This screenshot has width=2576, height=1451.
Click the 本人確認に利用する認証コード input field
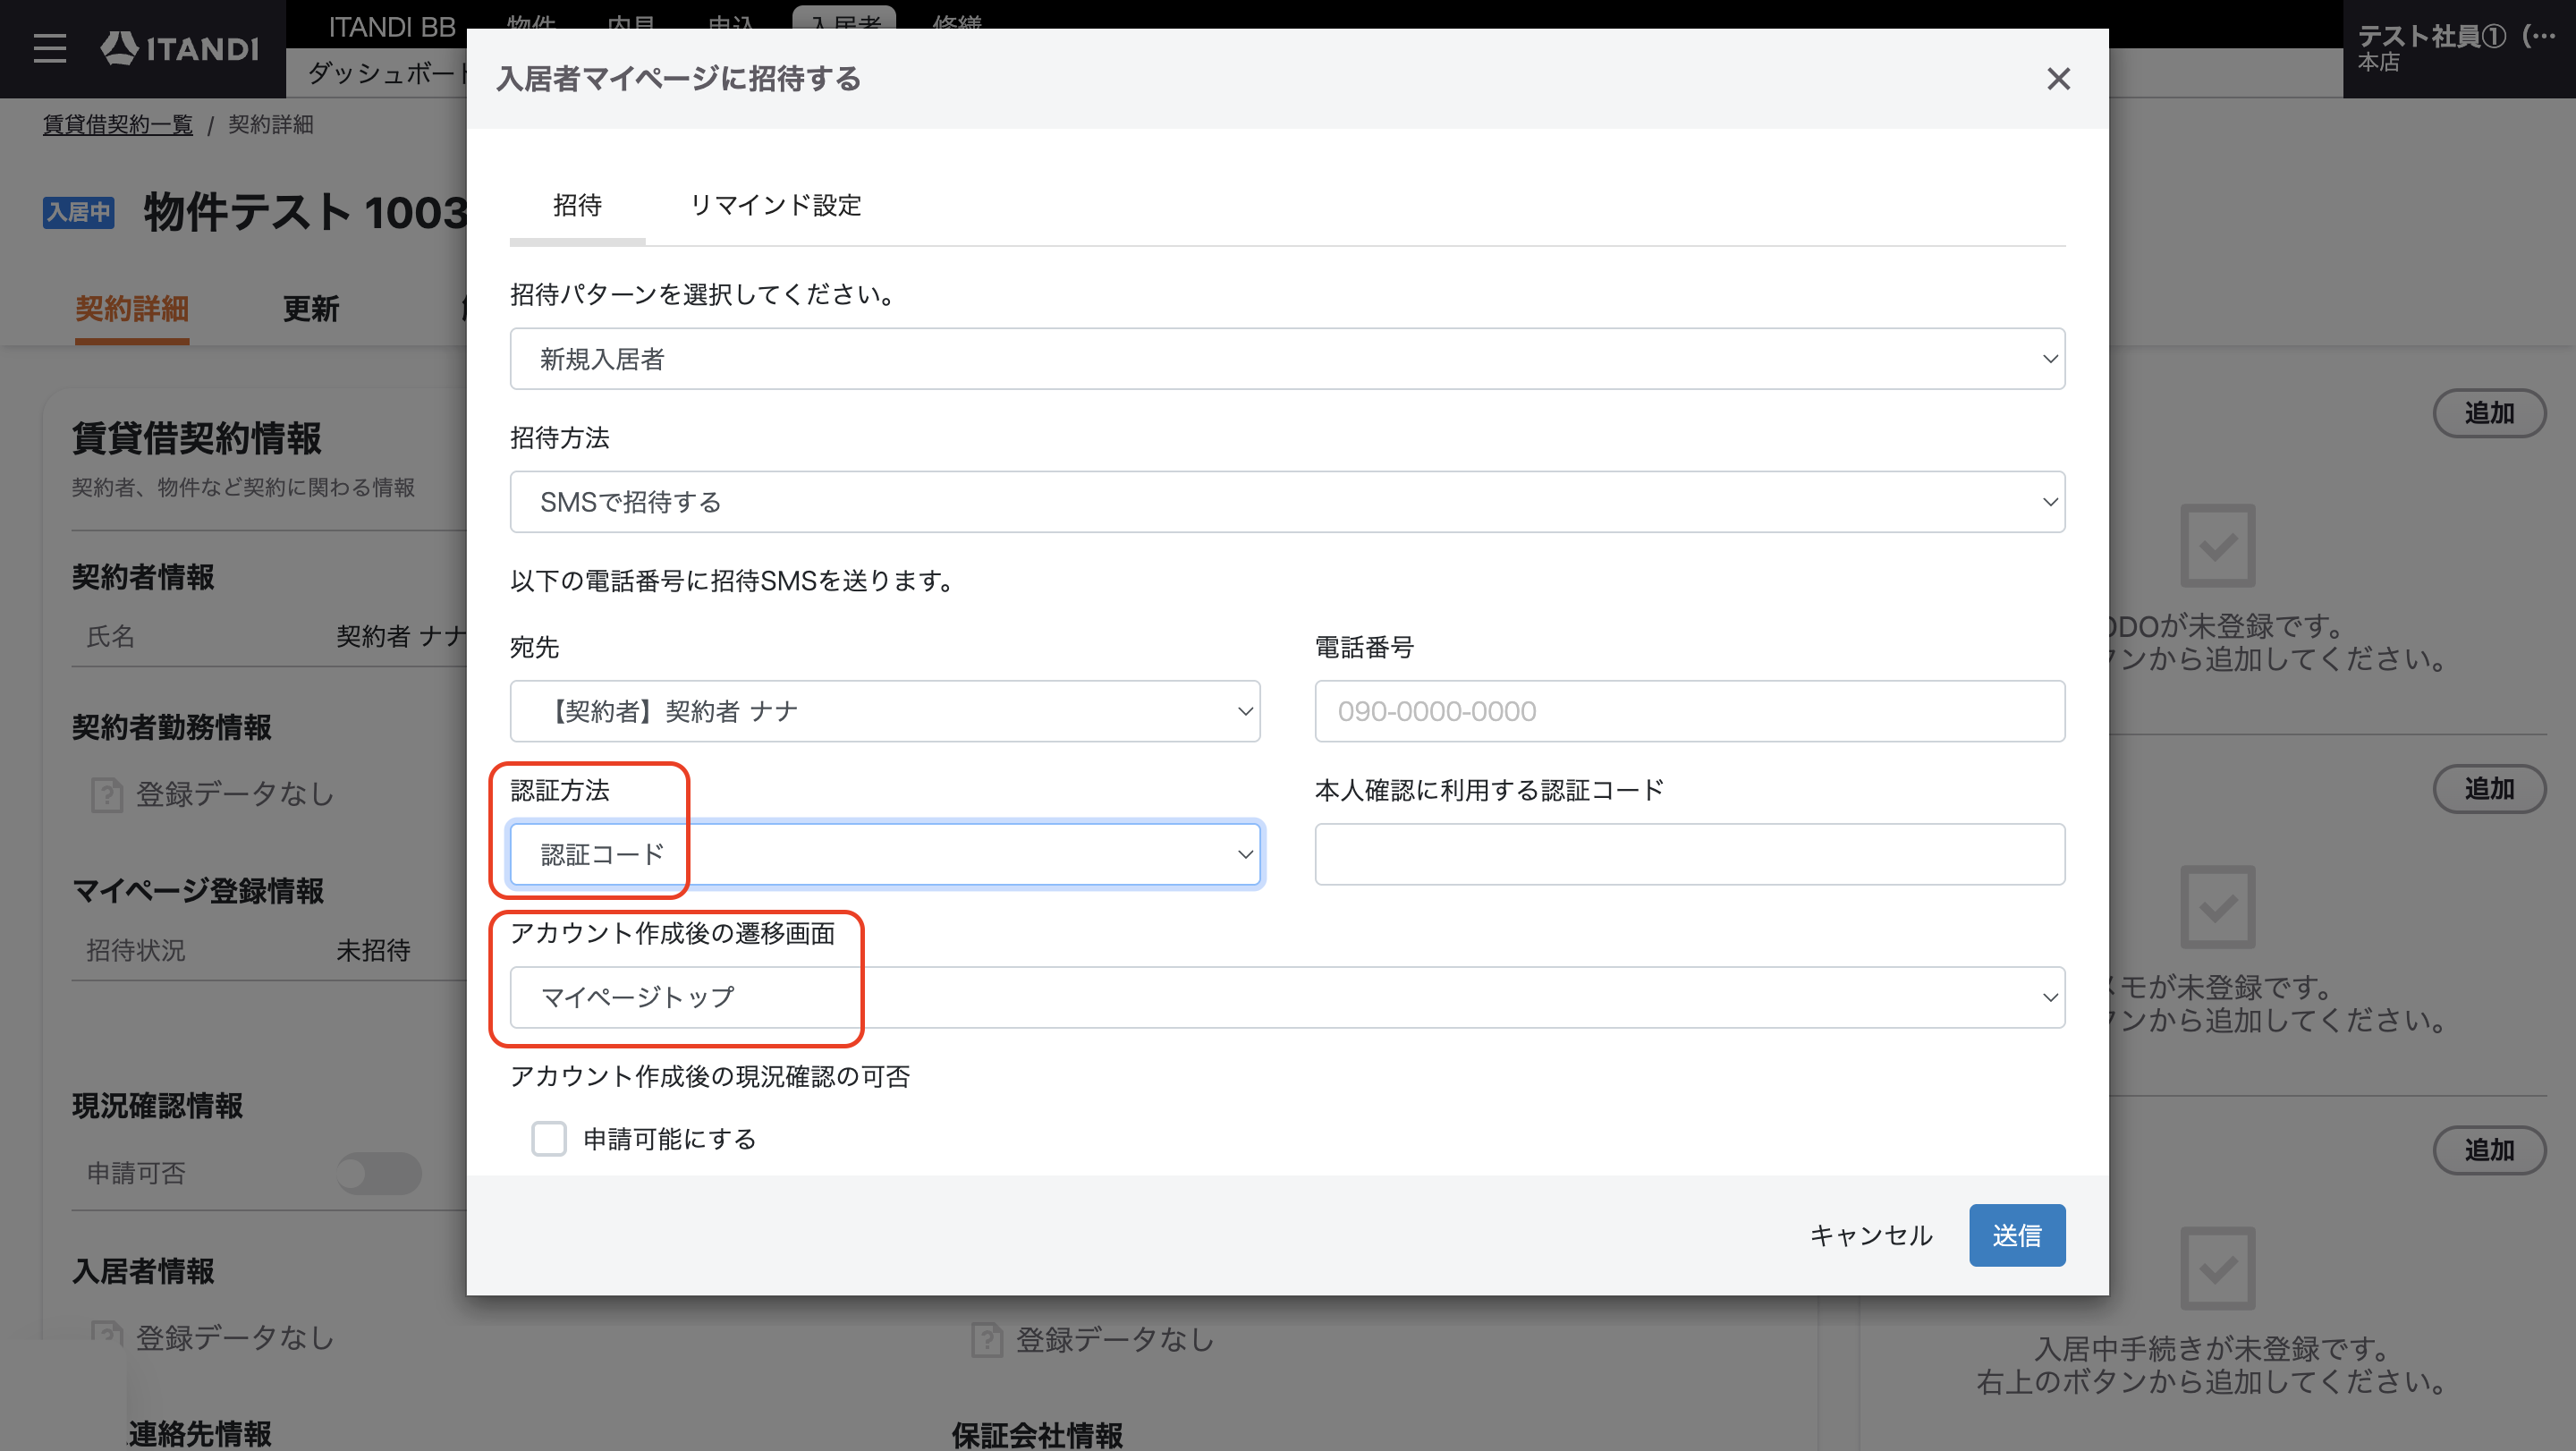[x=1689, y=854]
